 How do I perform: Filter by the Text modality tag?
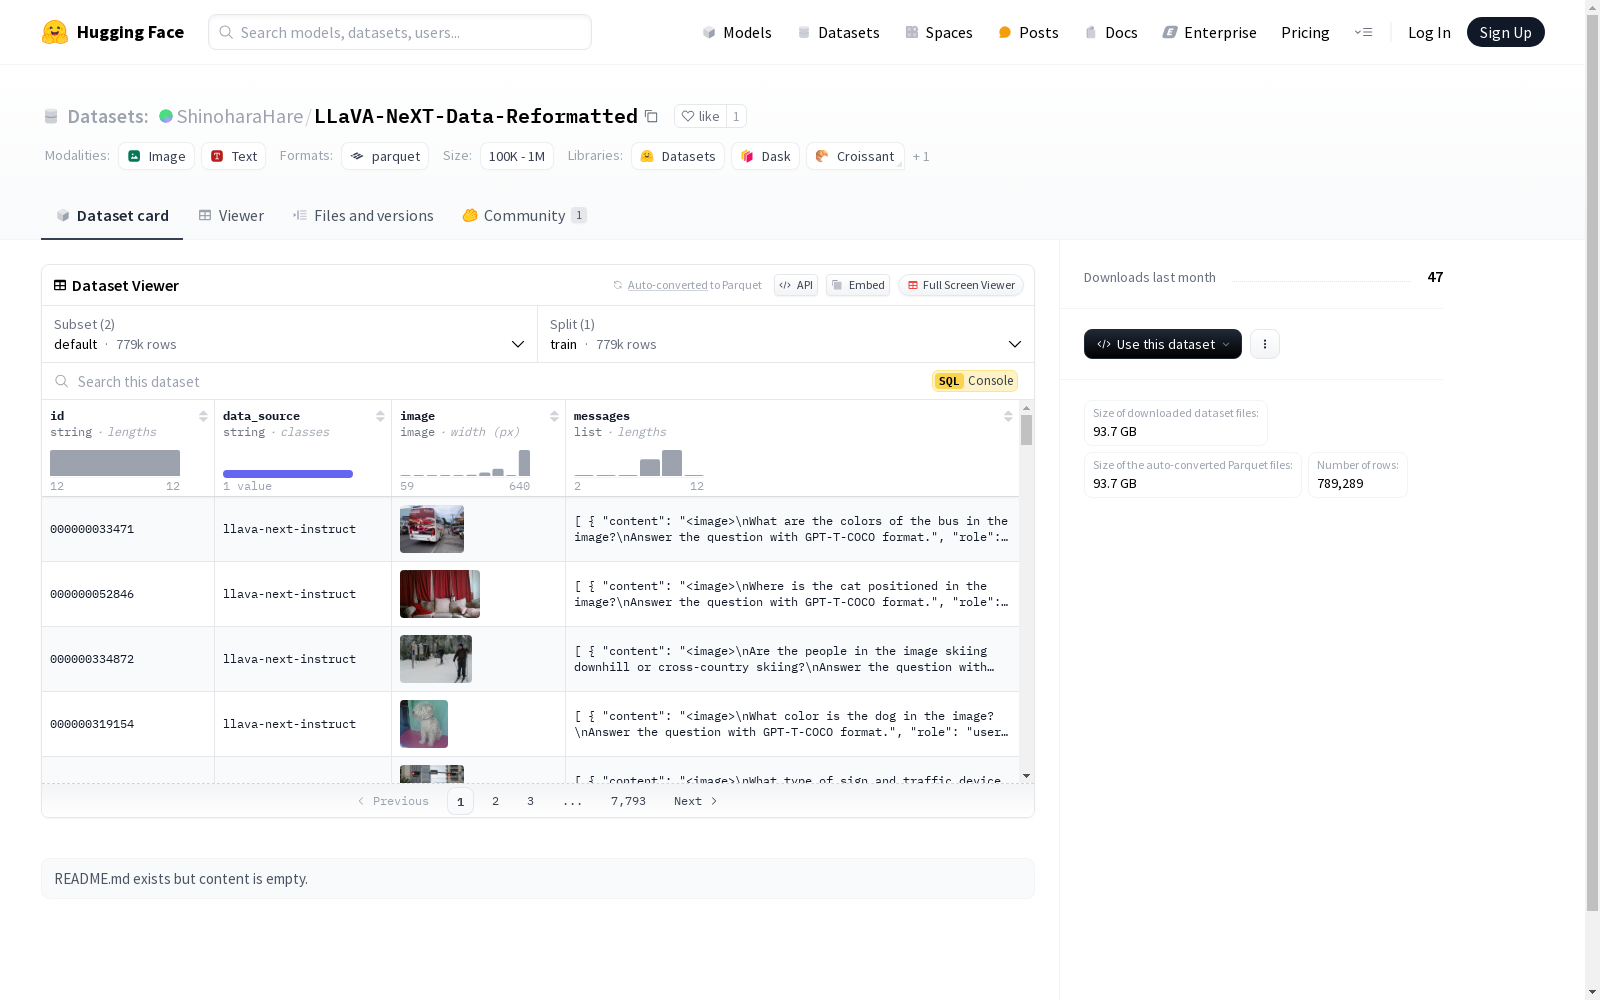pyautogui.click(x=234, y=156)
